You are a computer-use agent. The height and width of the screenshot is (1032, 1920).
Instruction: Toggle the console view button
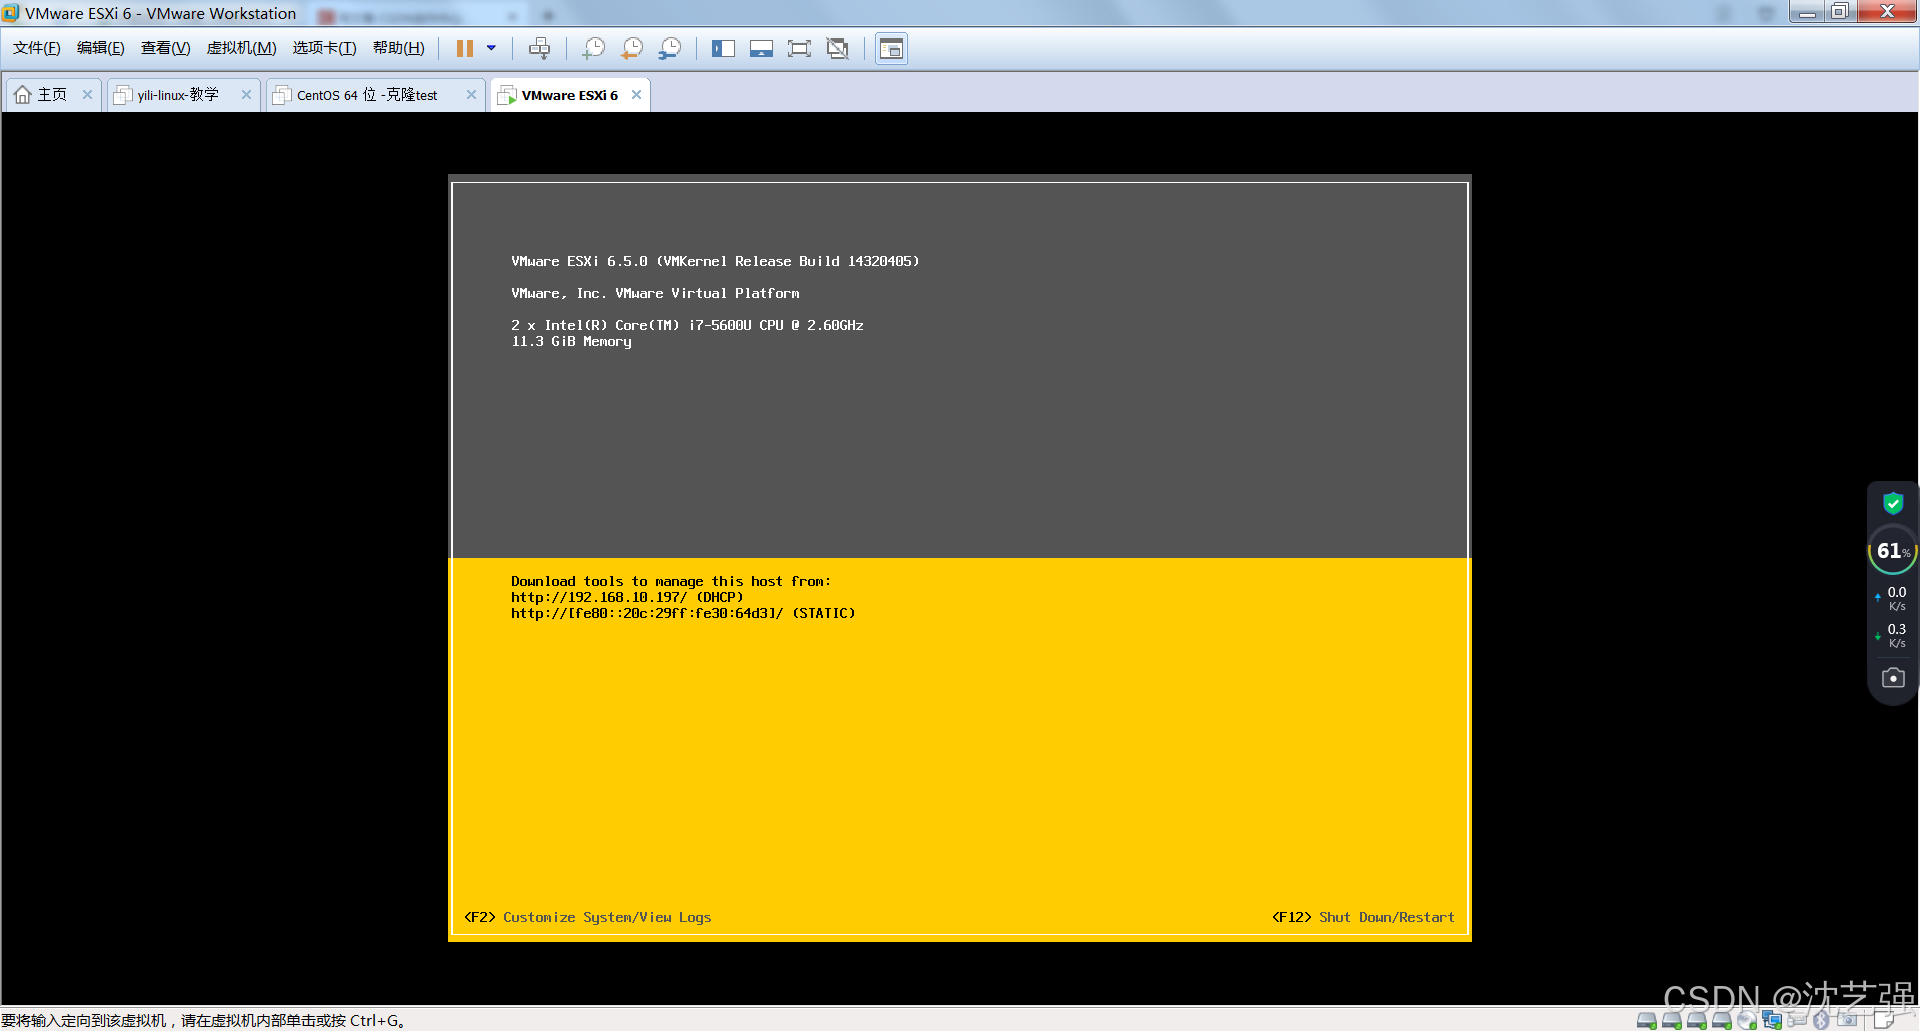pyautogui.click(x=891, y=48)
